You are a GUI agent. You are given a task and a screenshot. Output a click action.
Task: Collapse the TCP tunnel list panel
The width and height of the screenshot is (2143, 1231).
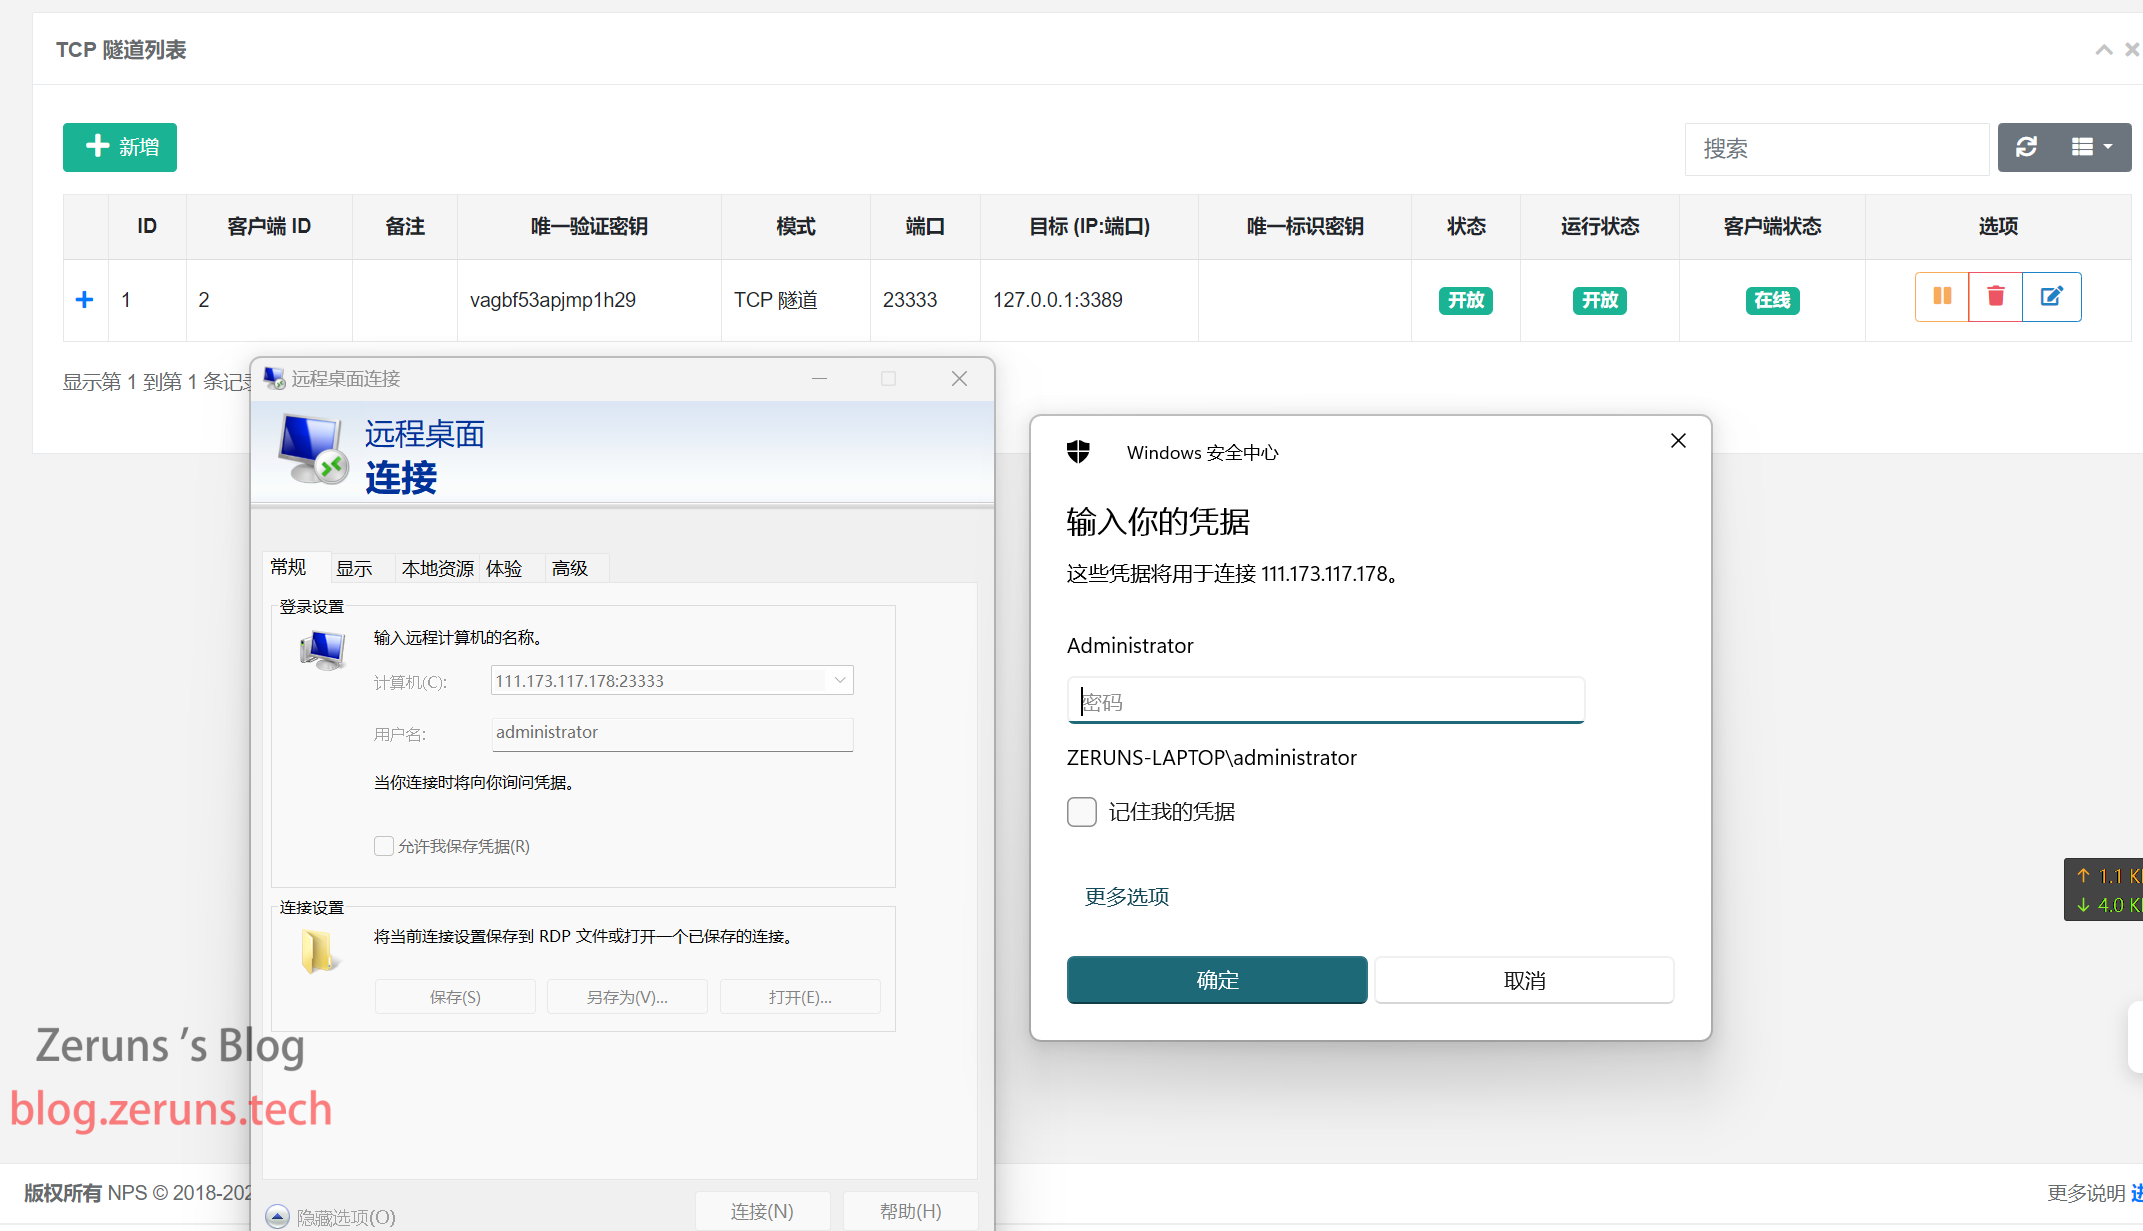point(2103,50)
